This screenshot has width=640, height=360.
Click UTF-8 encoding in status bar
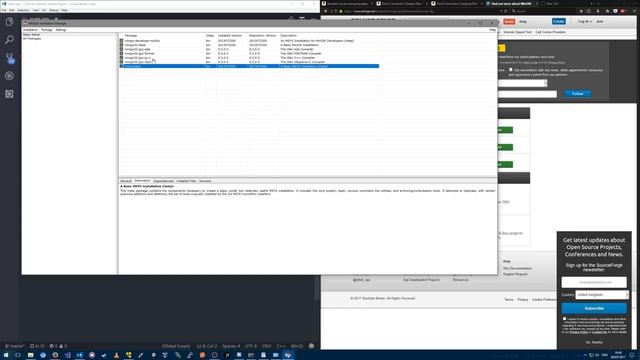point(251,346)
